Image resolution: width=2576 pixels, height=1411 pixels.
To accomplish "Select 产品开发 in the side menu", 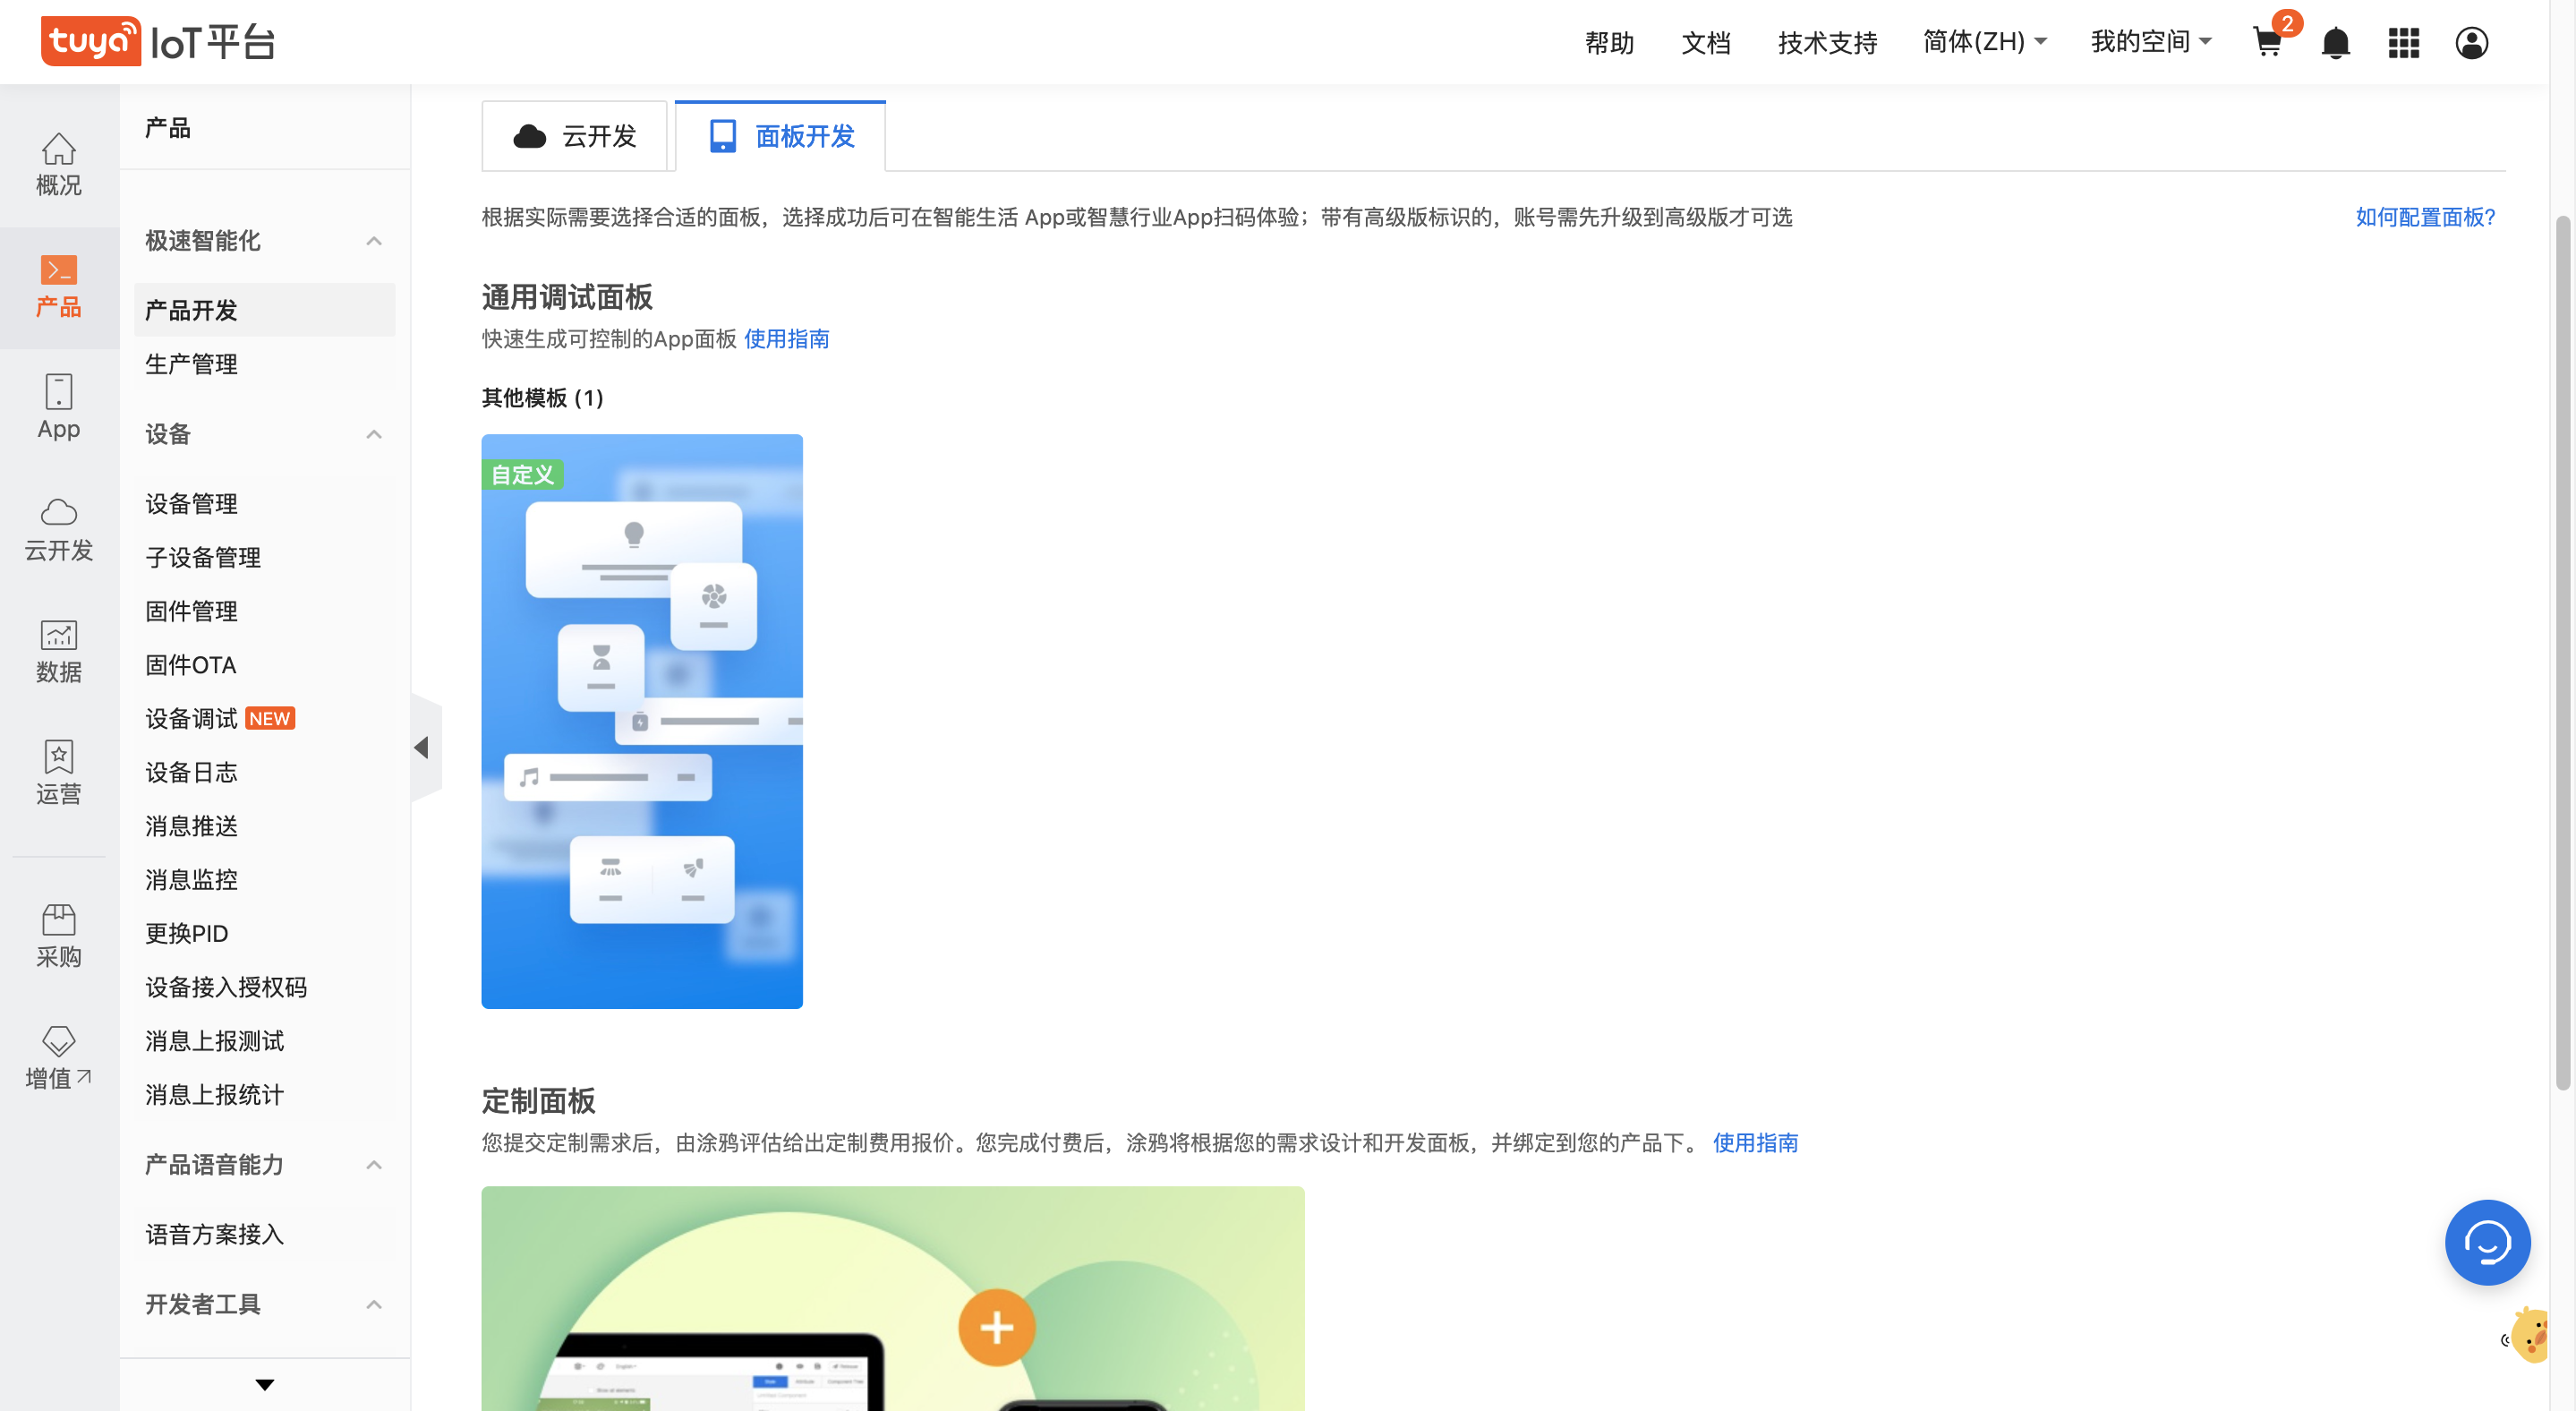I will tap(264, 310).
